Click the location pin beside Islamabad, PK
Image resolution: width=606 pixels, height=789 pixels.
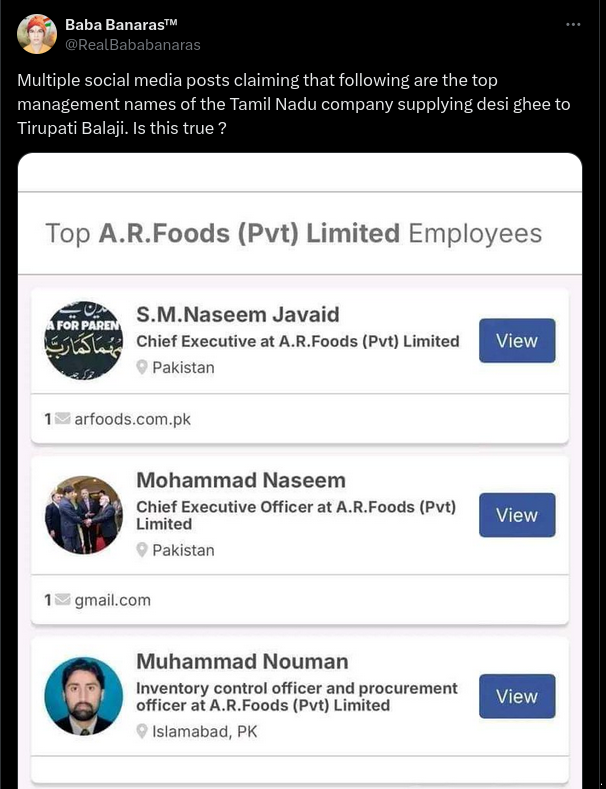(143, 731)
